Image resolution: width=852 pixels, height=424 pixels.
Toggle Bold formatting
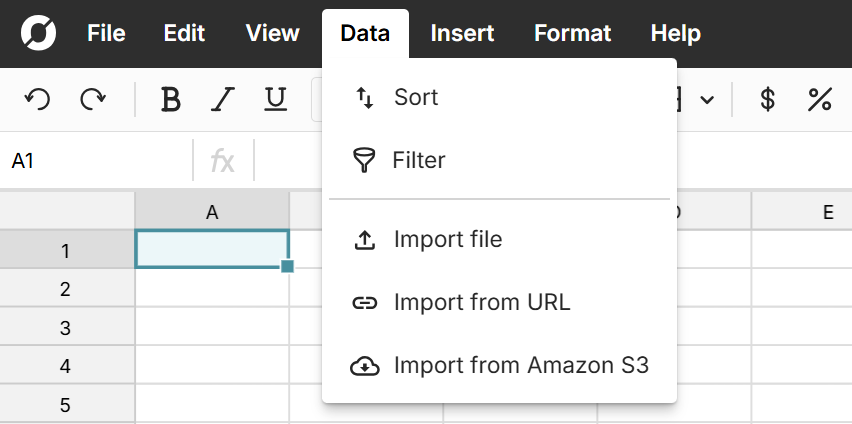coord(171,99)
